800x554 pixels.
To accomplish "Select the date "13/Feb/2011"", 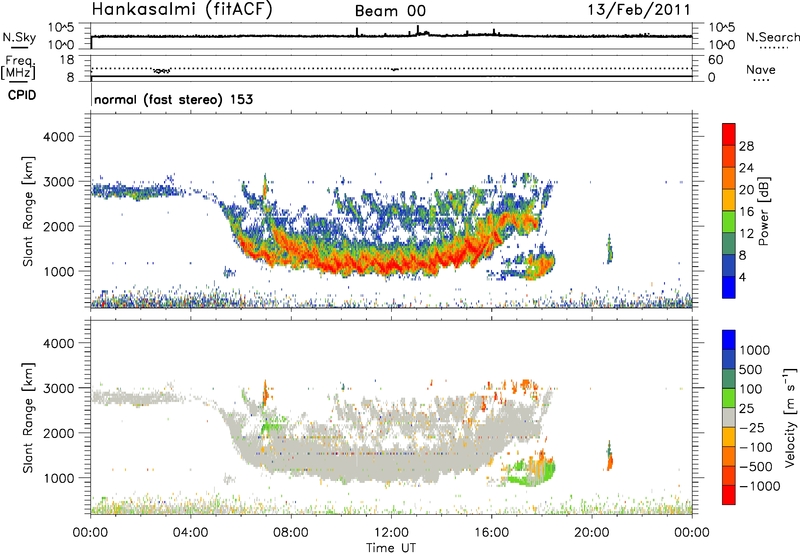I will coord(639,10).
